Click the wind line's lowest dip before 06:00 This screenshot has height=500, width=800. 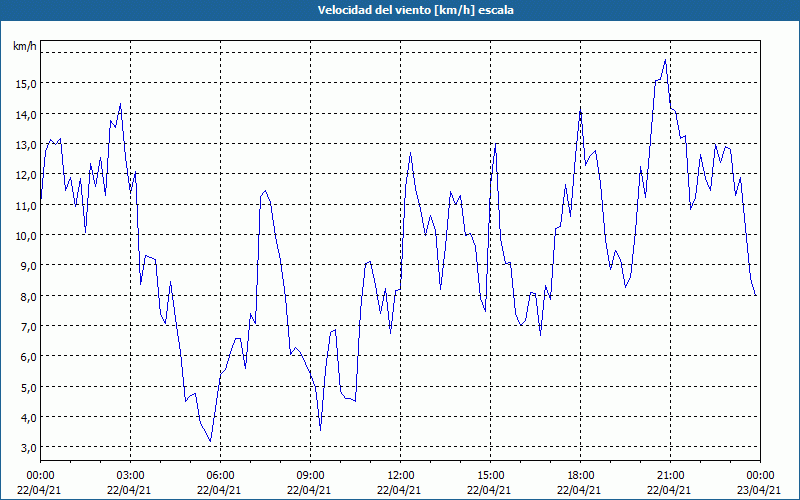(210, 441)
